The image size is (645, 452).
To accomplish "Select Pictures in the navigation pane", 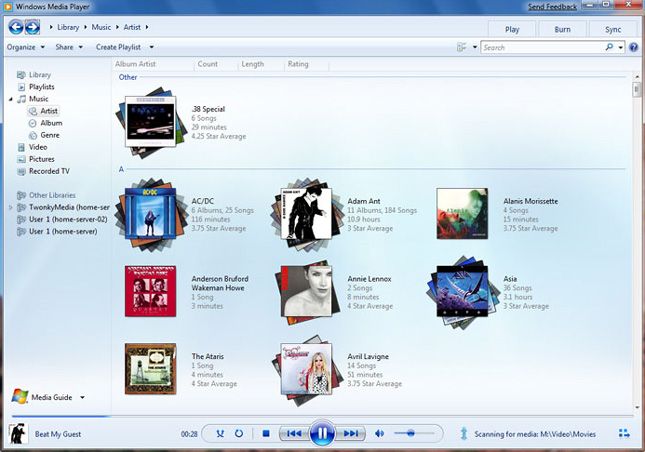I will click(x=42, y=159).
